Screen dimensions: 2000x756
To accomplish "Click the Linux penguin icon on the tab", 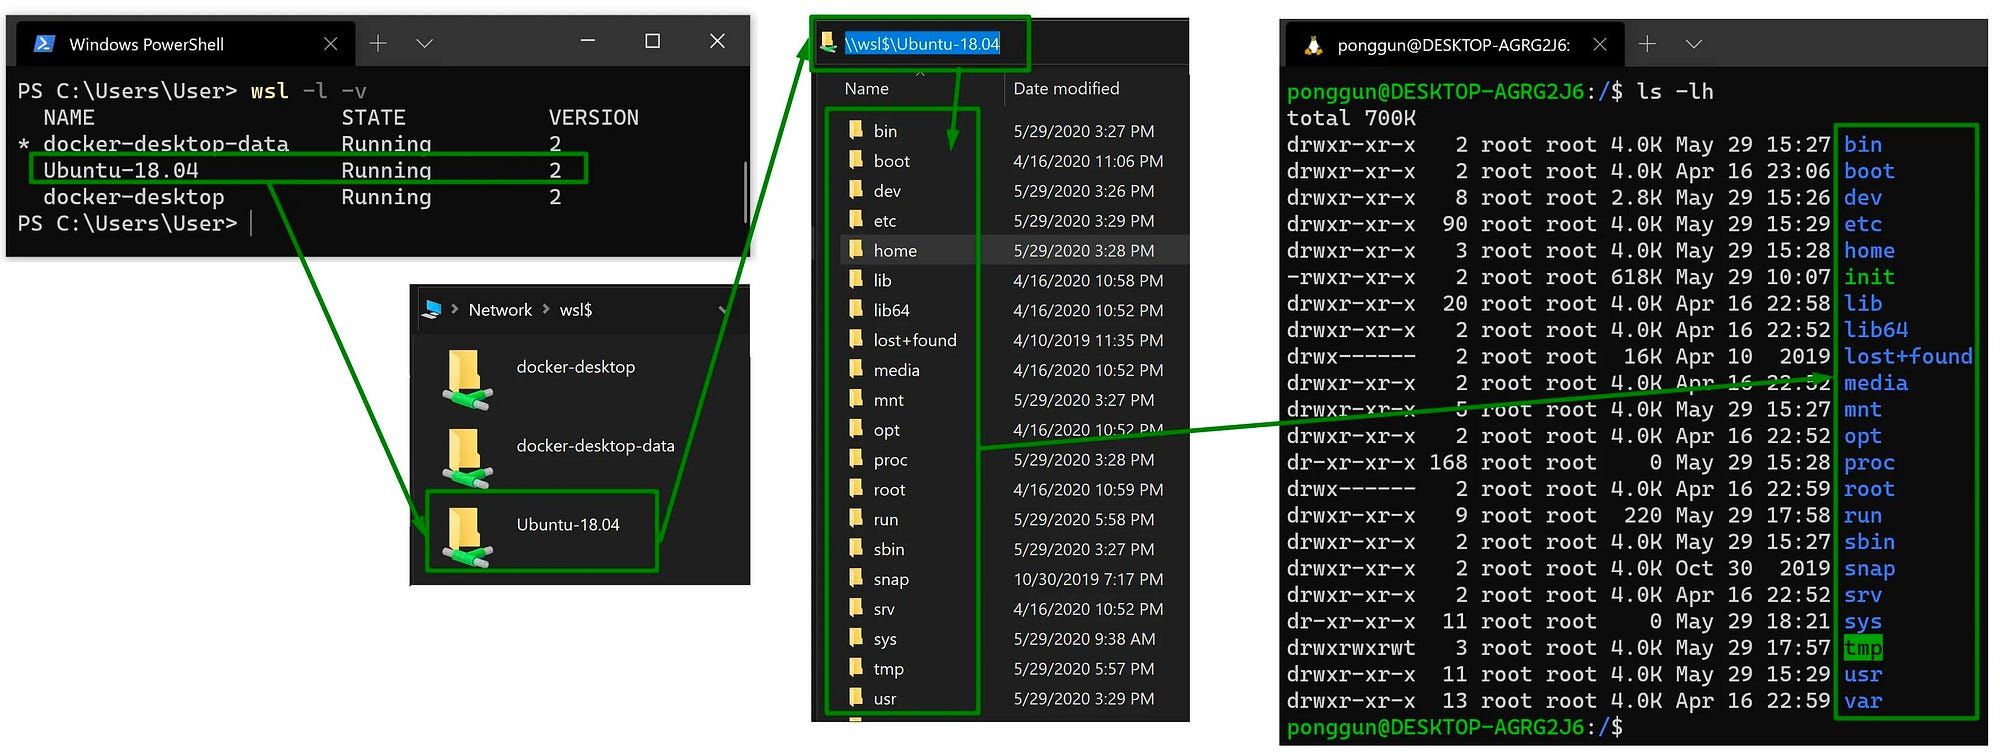I will pyautogui.click(x=1314, y=44).
